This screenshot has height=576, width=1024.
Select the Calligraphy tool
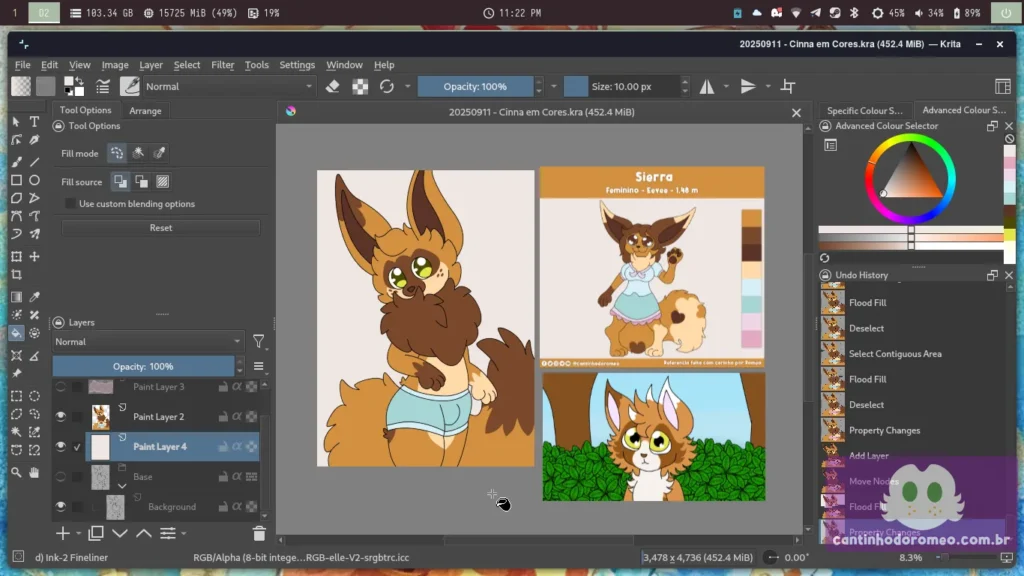(35, 140)
